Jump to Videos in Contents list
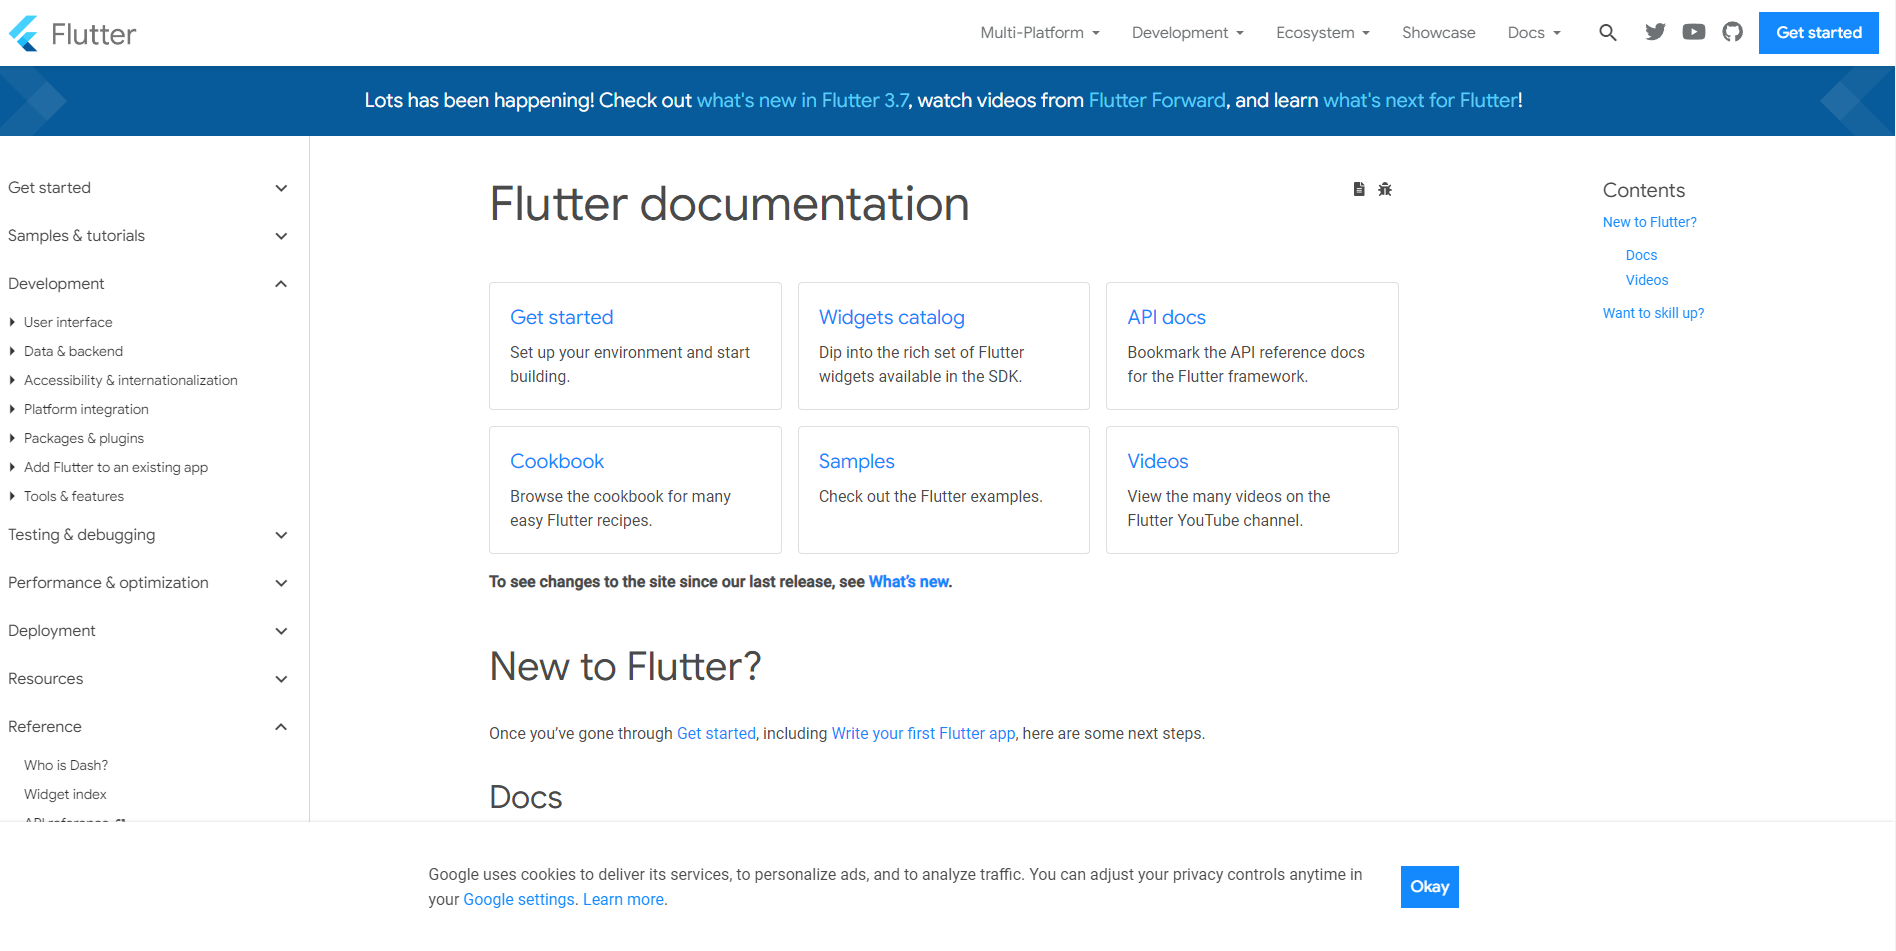Image resolution: width=1896 pixels, height=951 pixels. click(1647, 280)
